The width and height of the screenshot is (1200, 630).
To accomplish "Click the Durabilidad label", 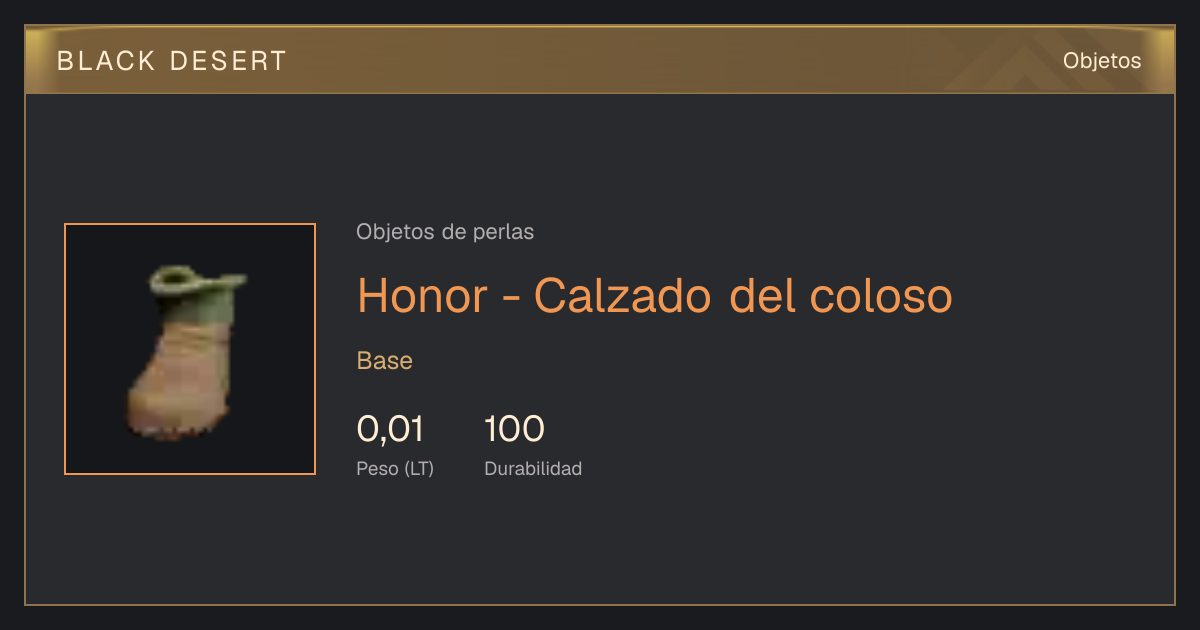I will [x=533, y=469].
